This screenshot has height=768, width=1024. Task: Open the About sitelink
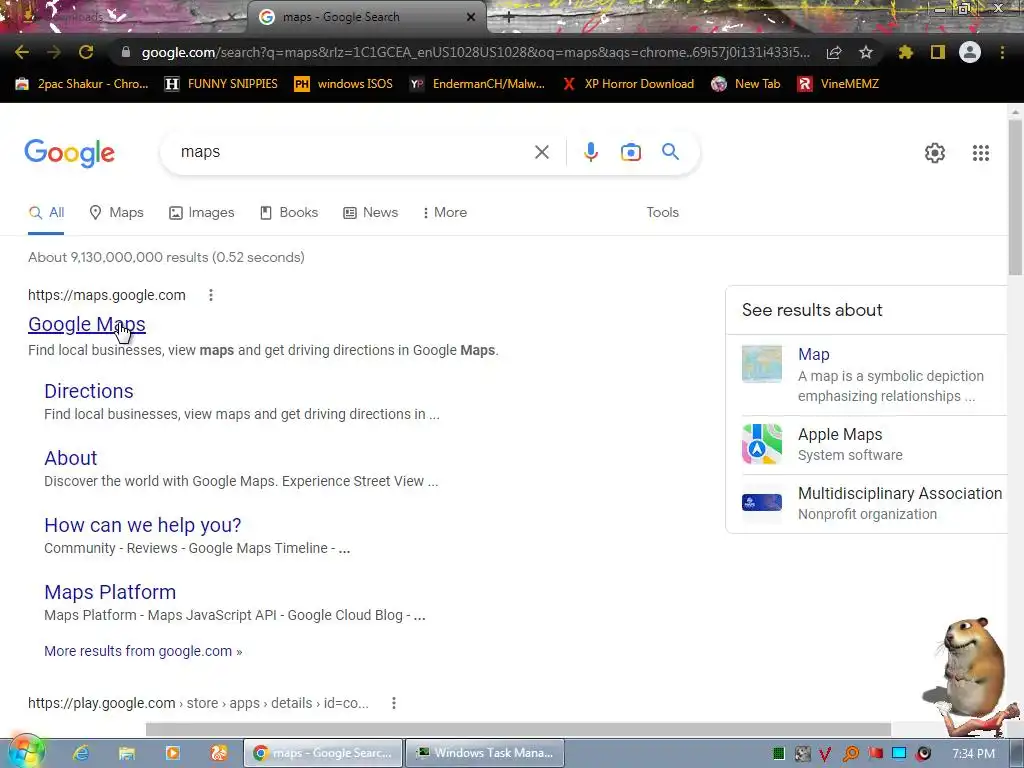71,458
